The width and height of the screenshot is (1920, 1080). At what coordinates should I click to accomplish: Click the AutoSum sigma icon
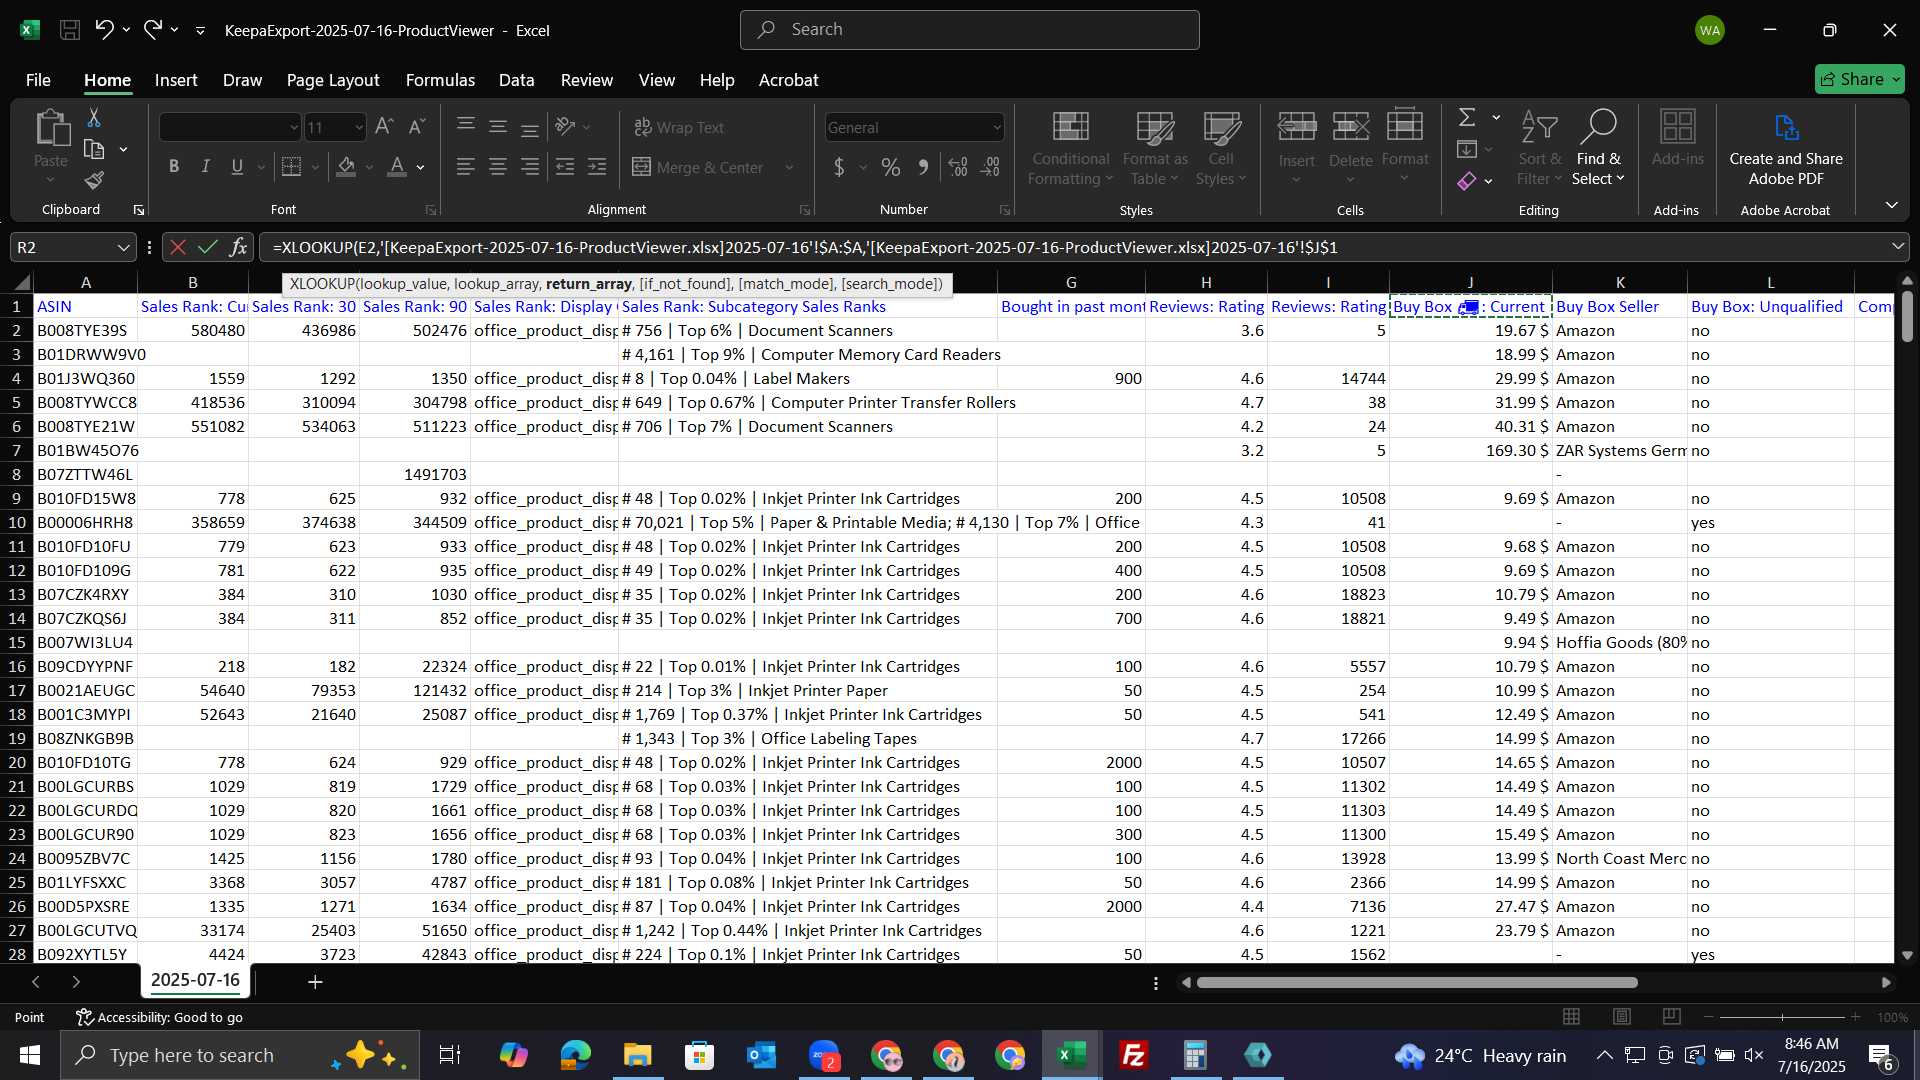[1467, 118]
